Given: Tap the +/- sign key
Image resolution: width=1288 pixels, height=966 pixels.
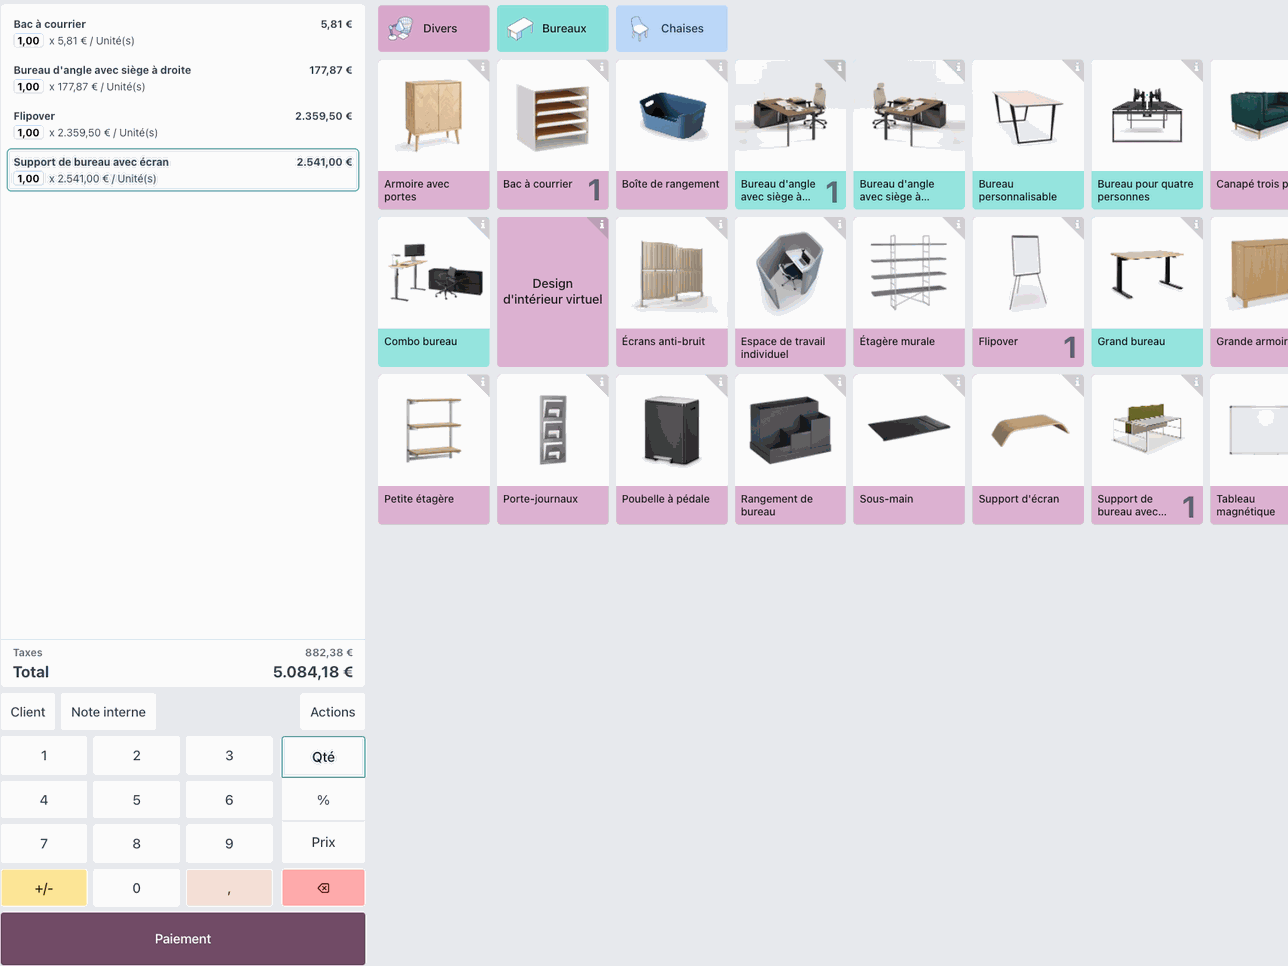Looking at the screenshot, I should (44, 888).
